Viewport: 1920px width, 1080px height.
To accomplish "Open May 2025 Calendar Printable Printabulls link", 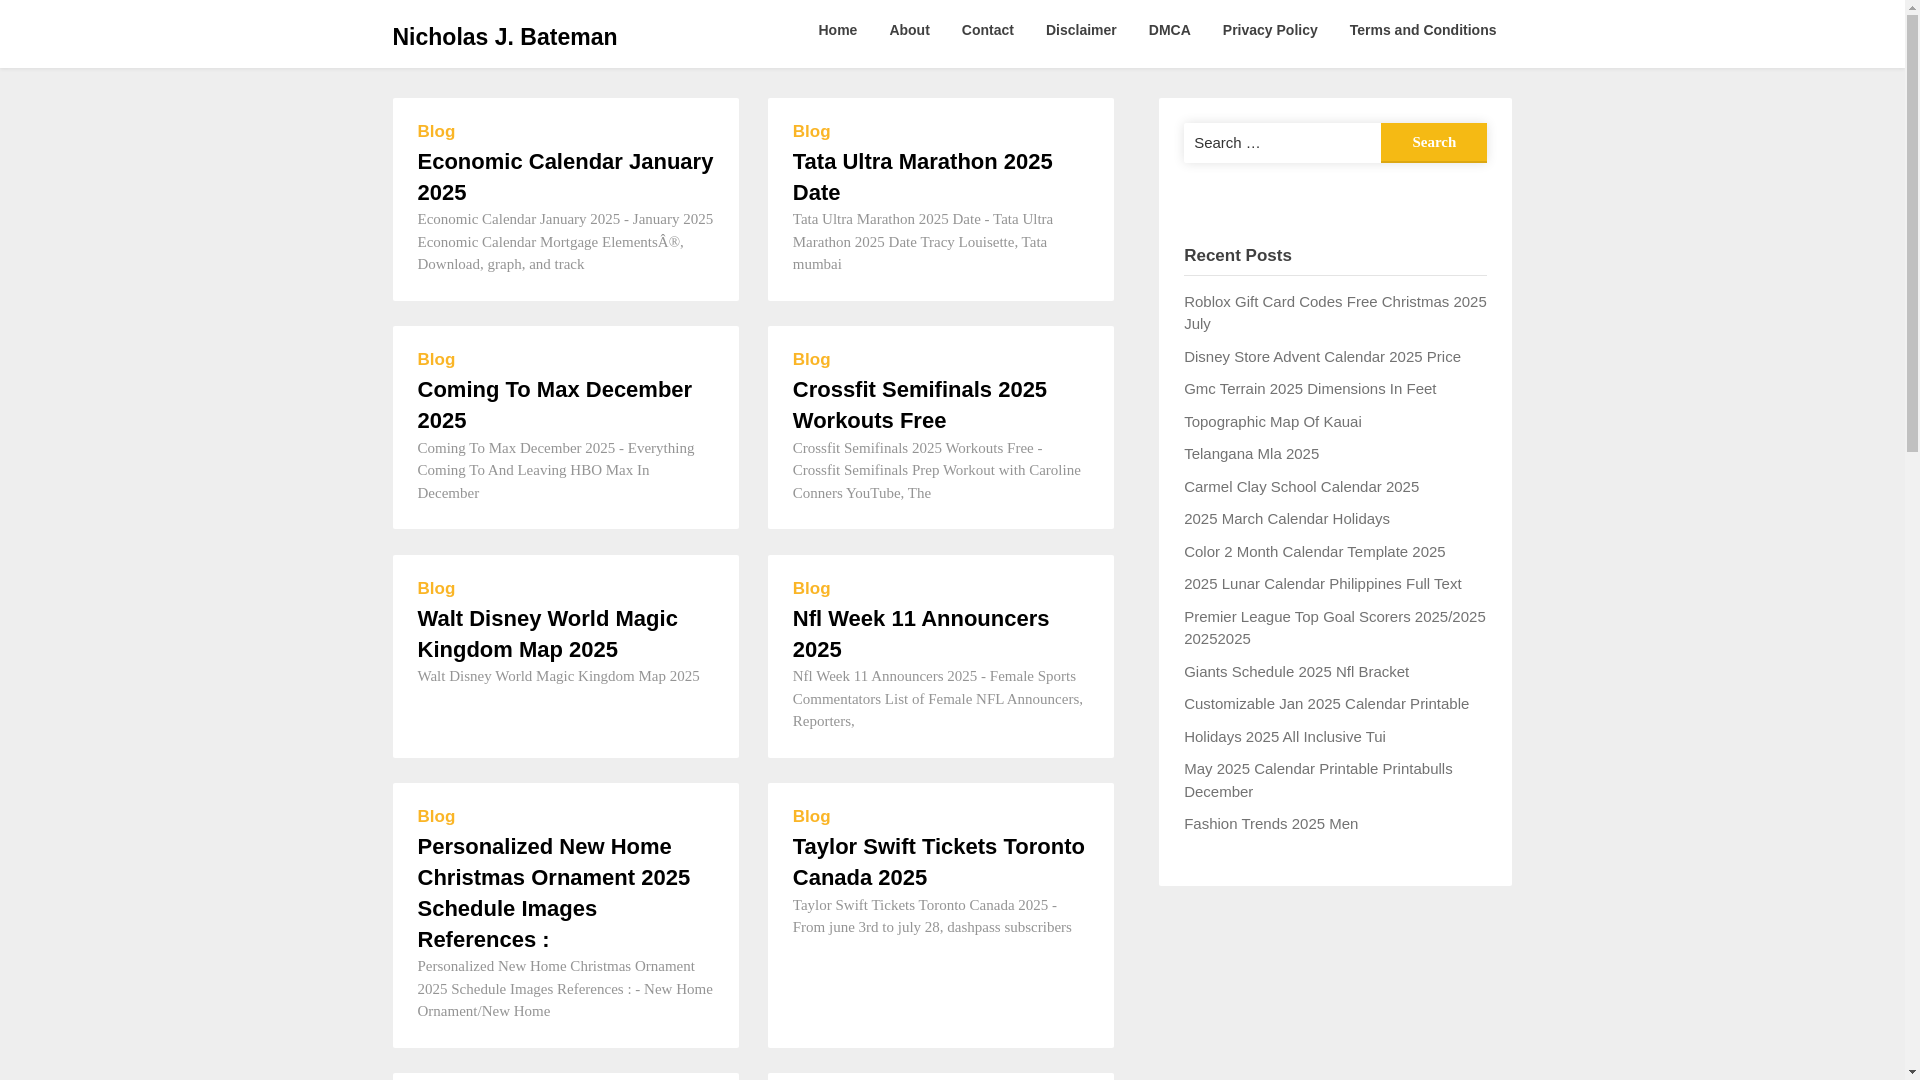I will (1318, 780).
